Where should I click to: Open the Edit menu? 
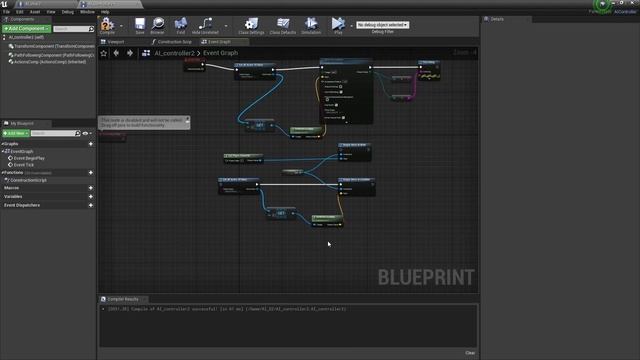coord(20,12)
